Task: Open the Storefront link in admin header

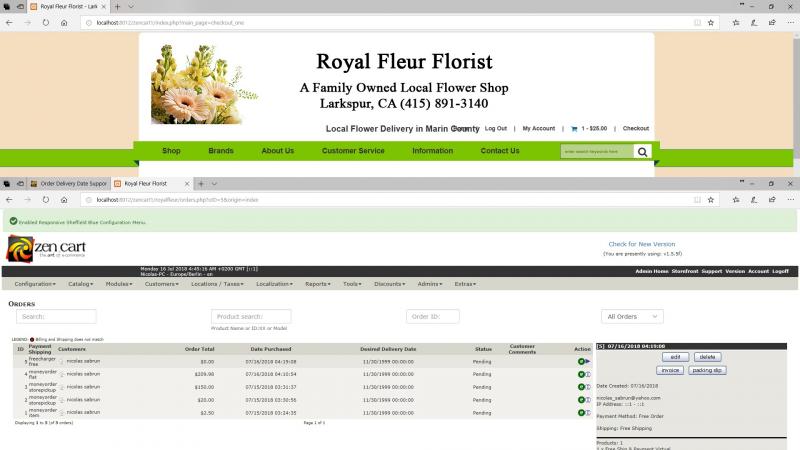Action: 685,271
